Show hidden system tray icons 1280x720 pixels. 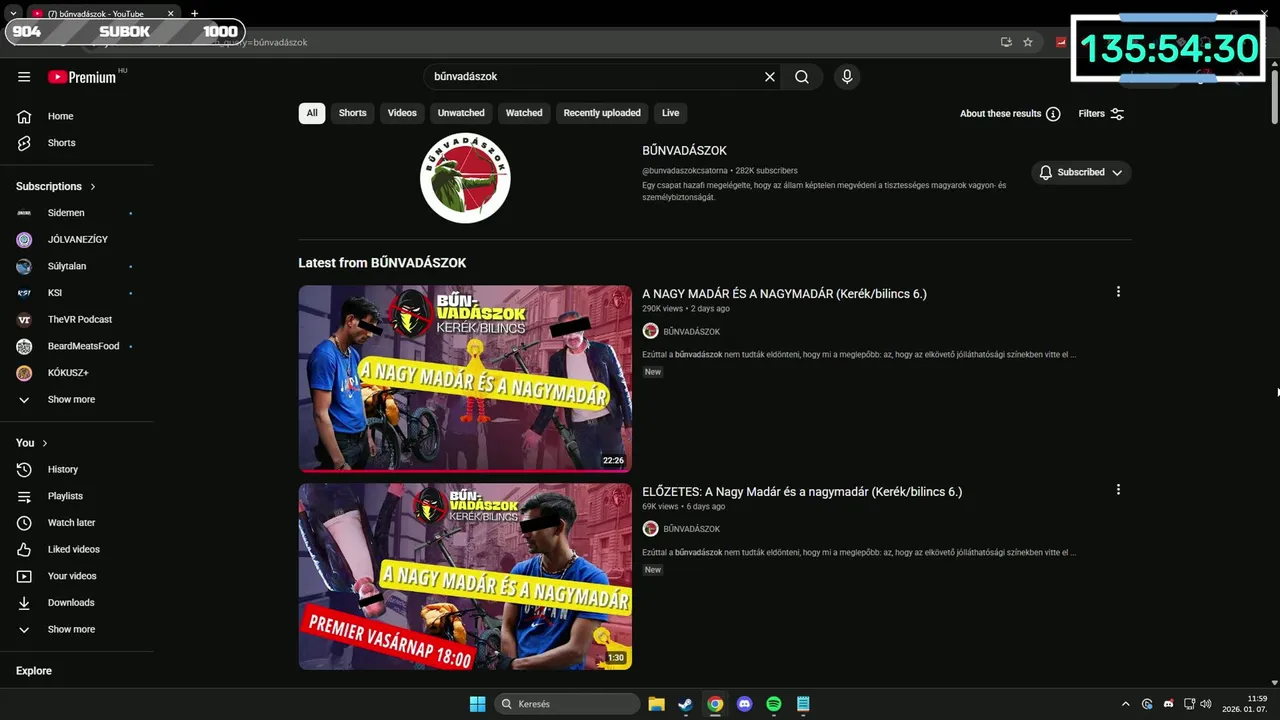click(1126, 704)
